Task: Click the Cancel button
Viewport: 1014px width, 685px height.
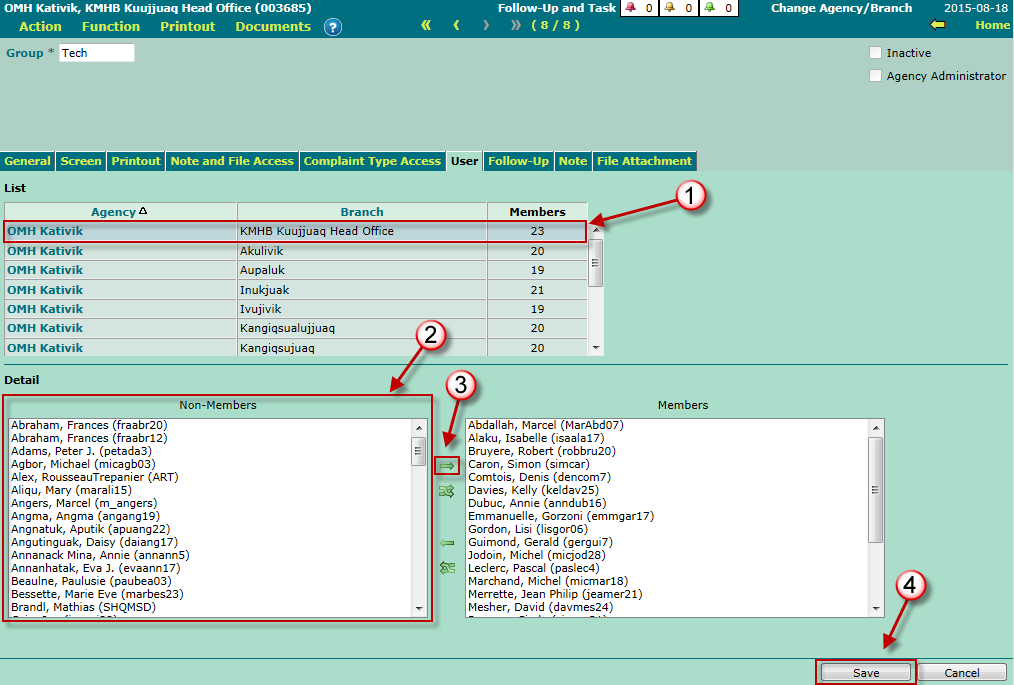Action: (x=962, y=673)
